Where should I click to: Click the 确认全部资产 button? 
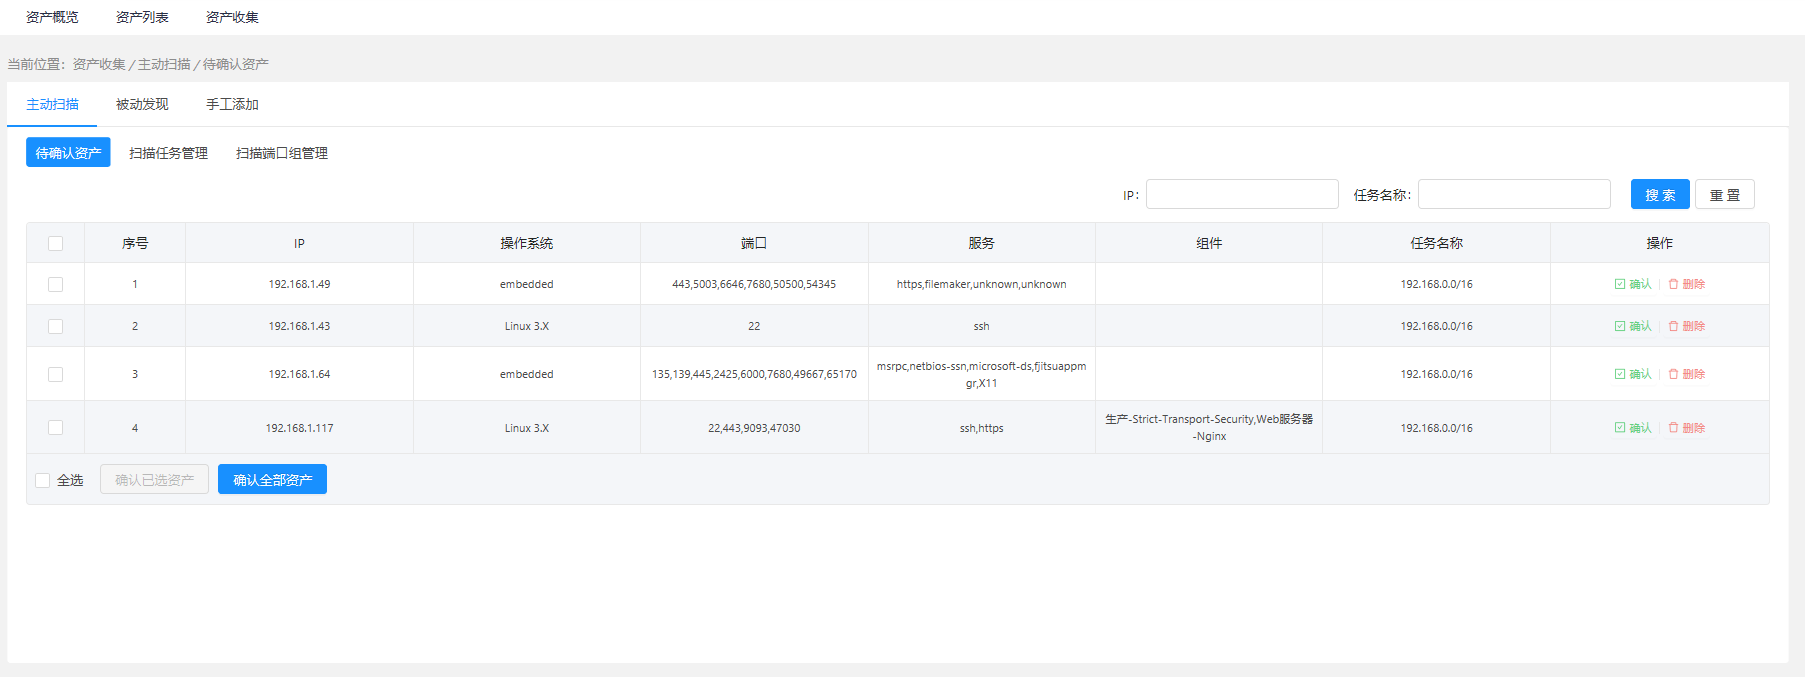tap(272, 479)
